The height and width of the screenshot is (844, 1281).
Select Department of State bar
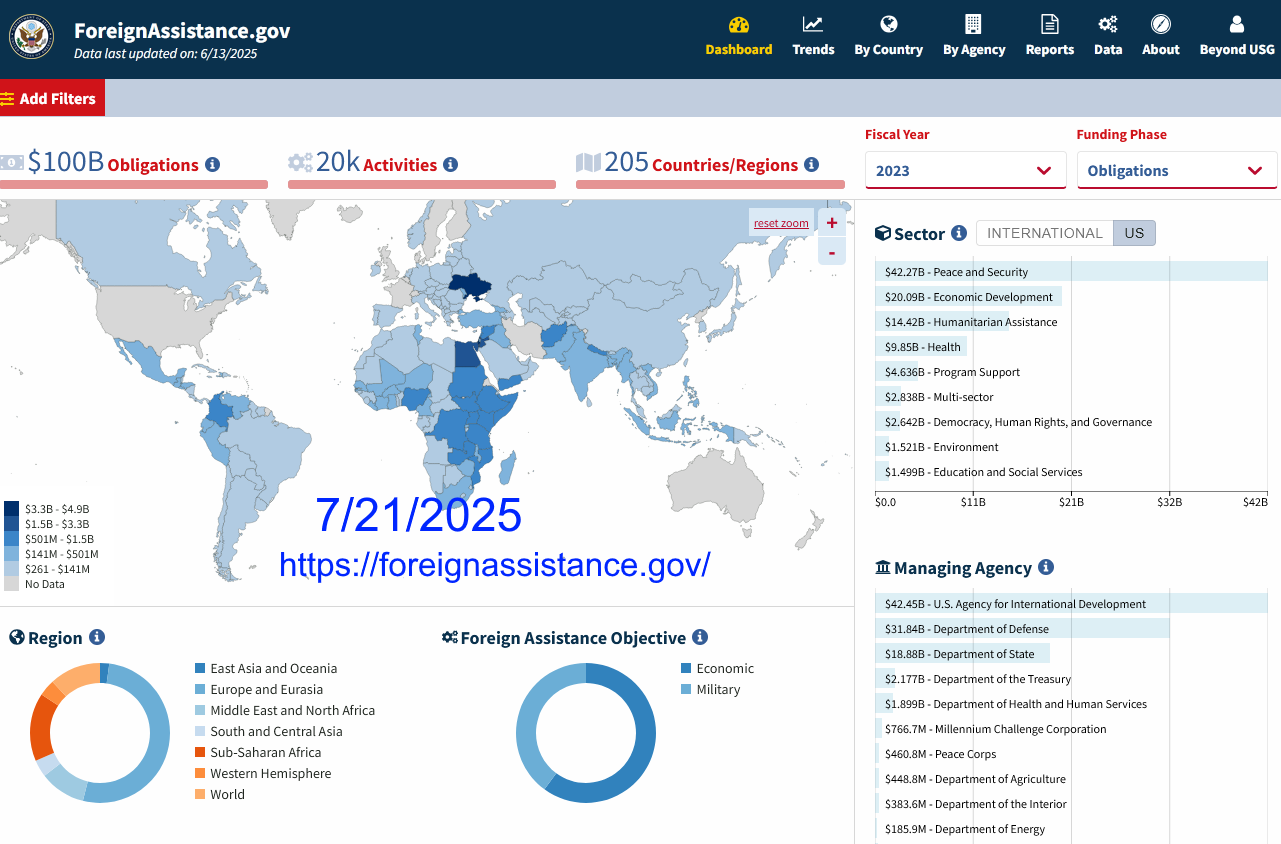(962, 654)
